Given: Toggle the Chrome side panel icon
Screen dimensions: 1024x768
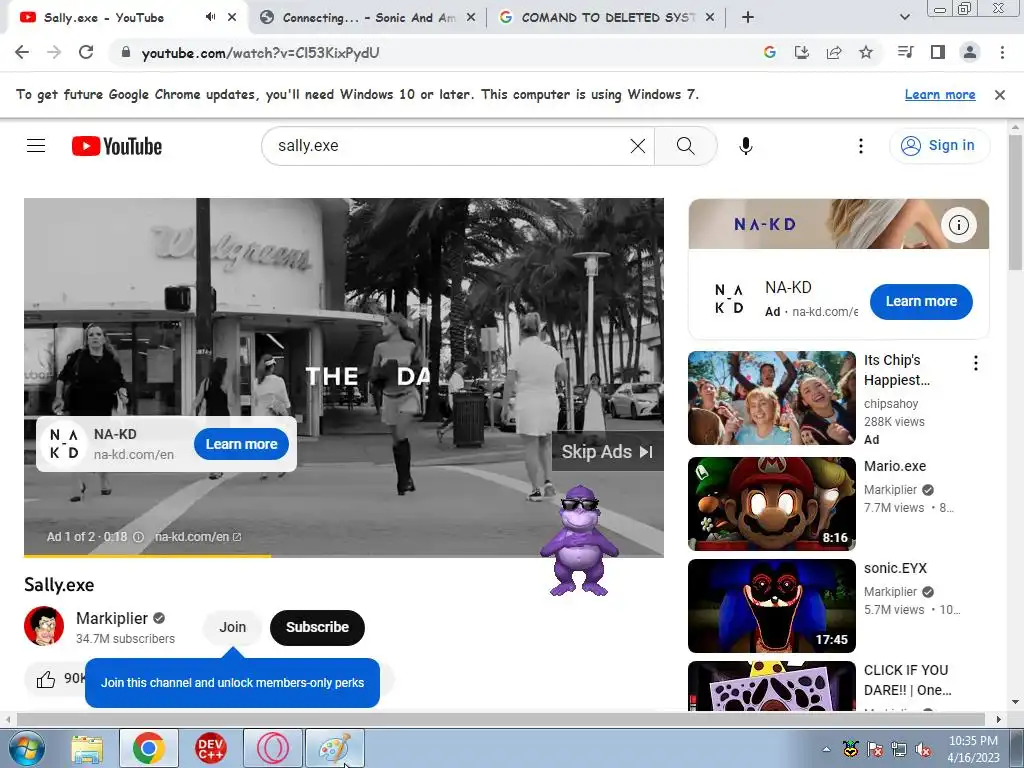Looking at the screenshot, I should coord(938,52).
